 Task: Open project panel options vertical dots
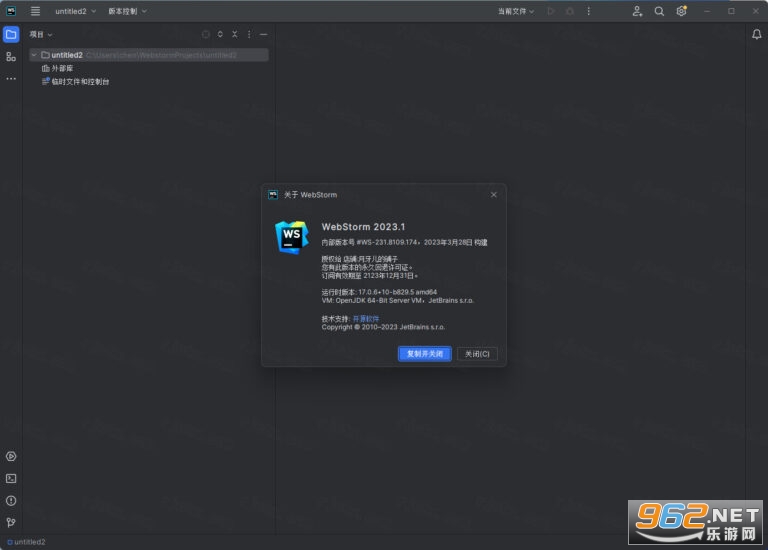coord(249,34)
